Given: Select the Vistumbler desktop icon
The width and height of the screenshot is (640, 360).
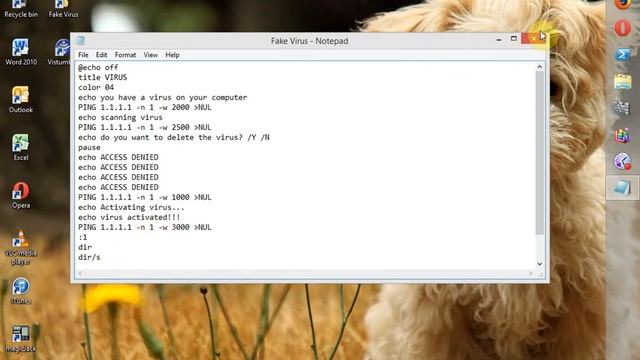Looking at the screenshot, I should (60, 52).
